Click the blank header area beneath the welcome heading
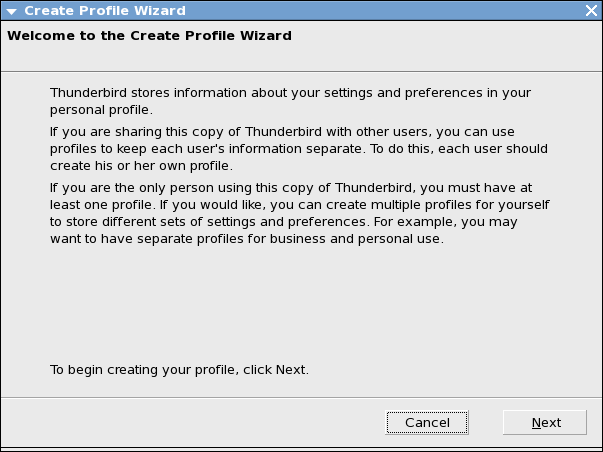This screenshot has width=603, height=452. [x=302, y=58]
